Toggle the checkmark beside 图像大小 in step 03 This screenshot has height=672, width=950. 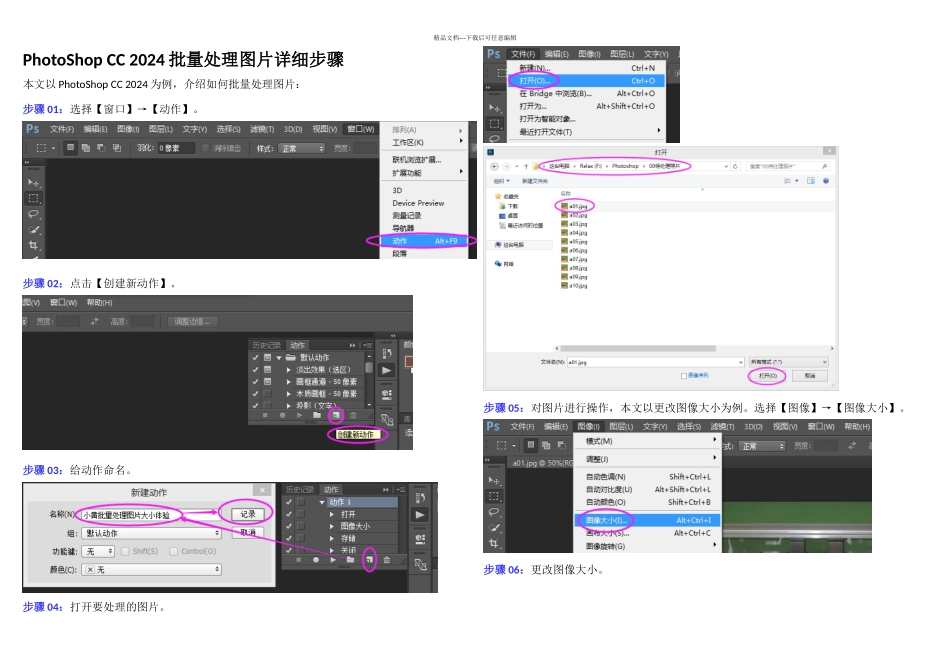tap(289, 526)
